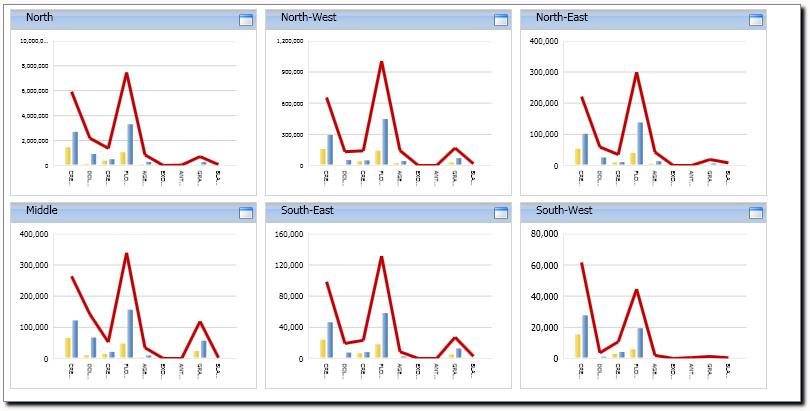Expand the South-East panel using its window icon
The height and width of the screenshot is (411, 810).
point(501,213)
